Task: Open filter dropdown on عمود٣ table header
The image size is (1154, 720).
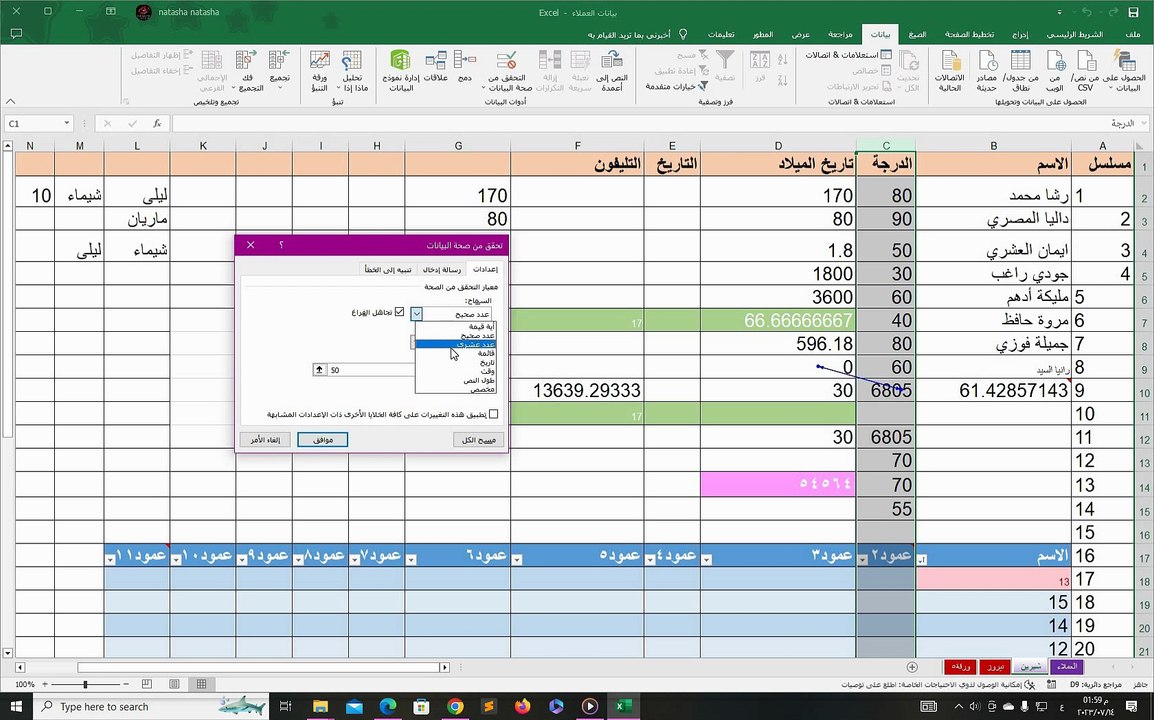Action: pos(707,560)
